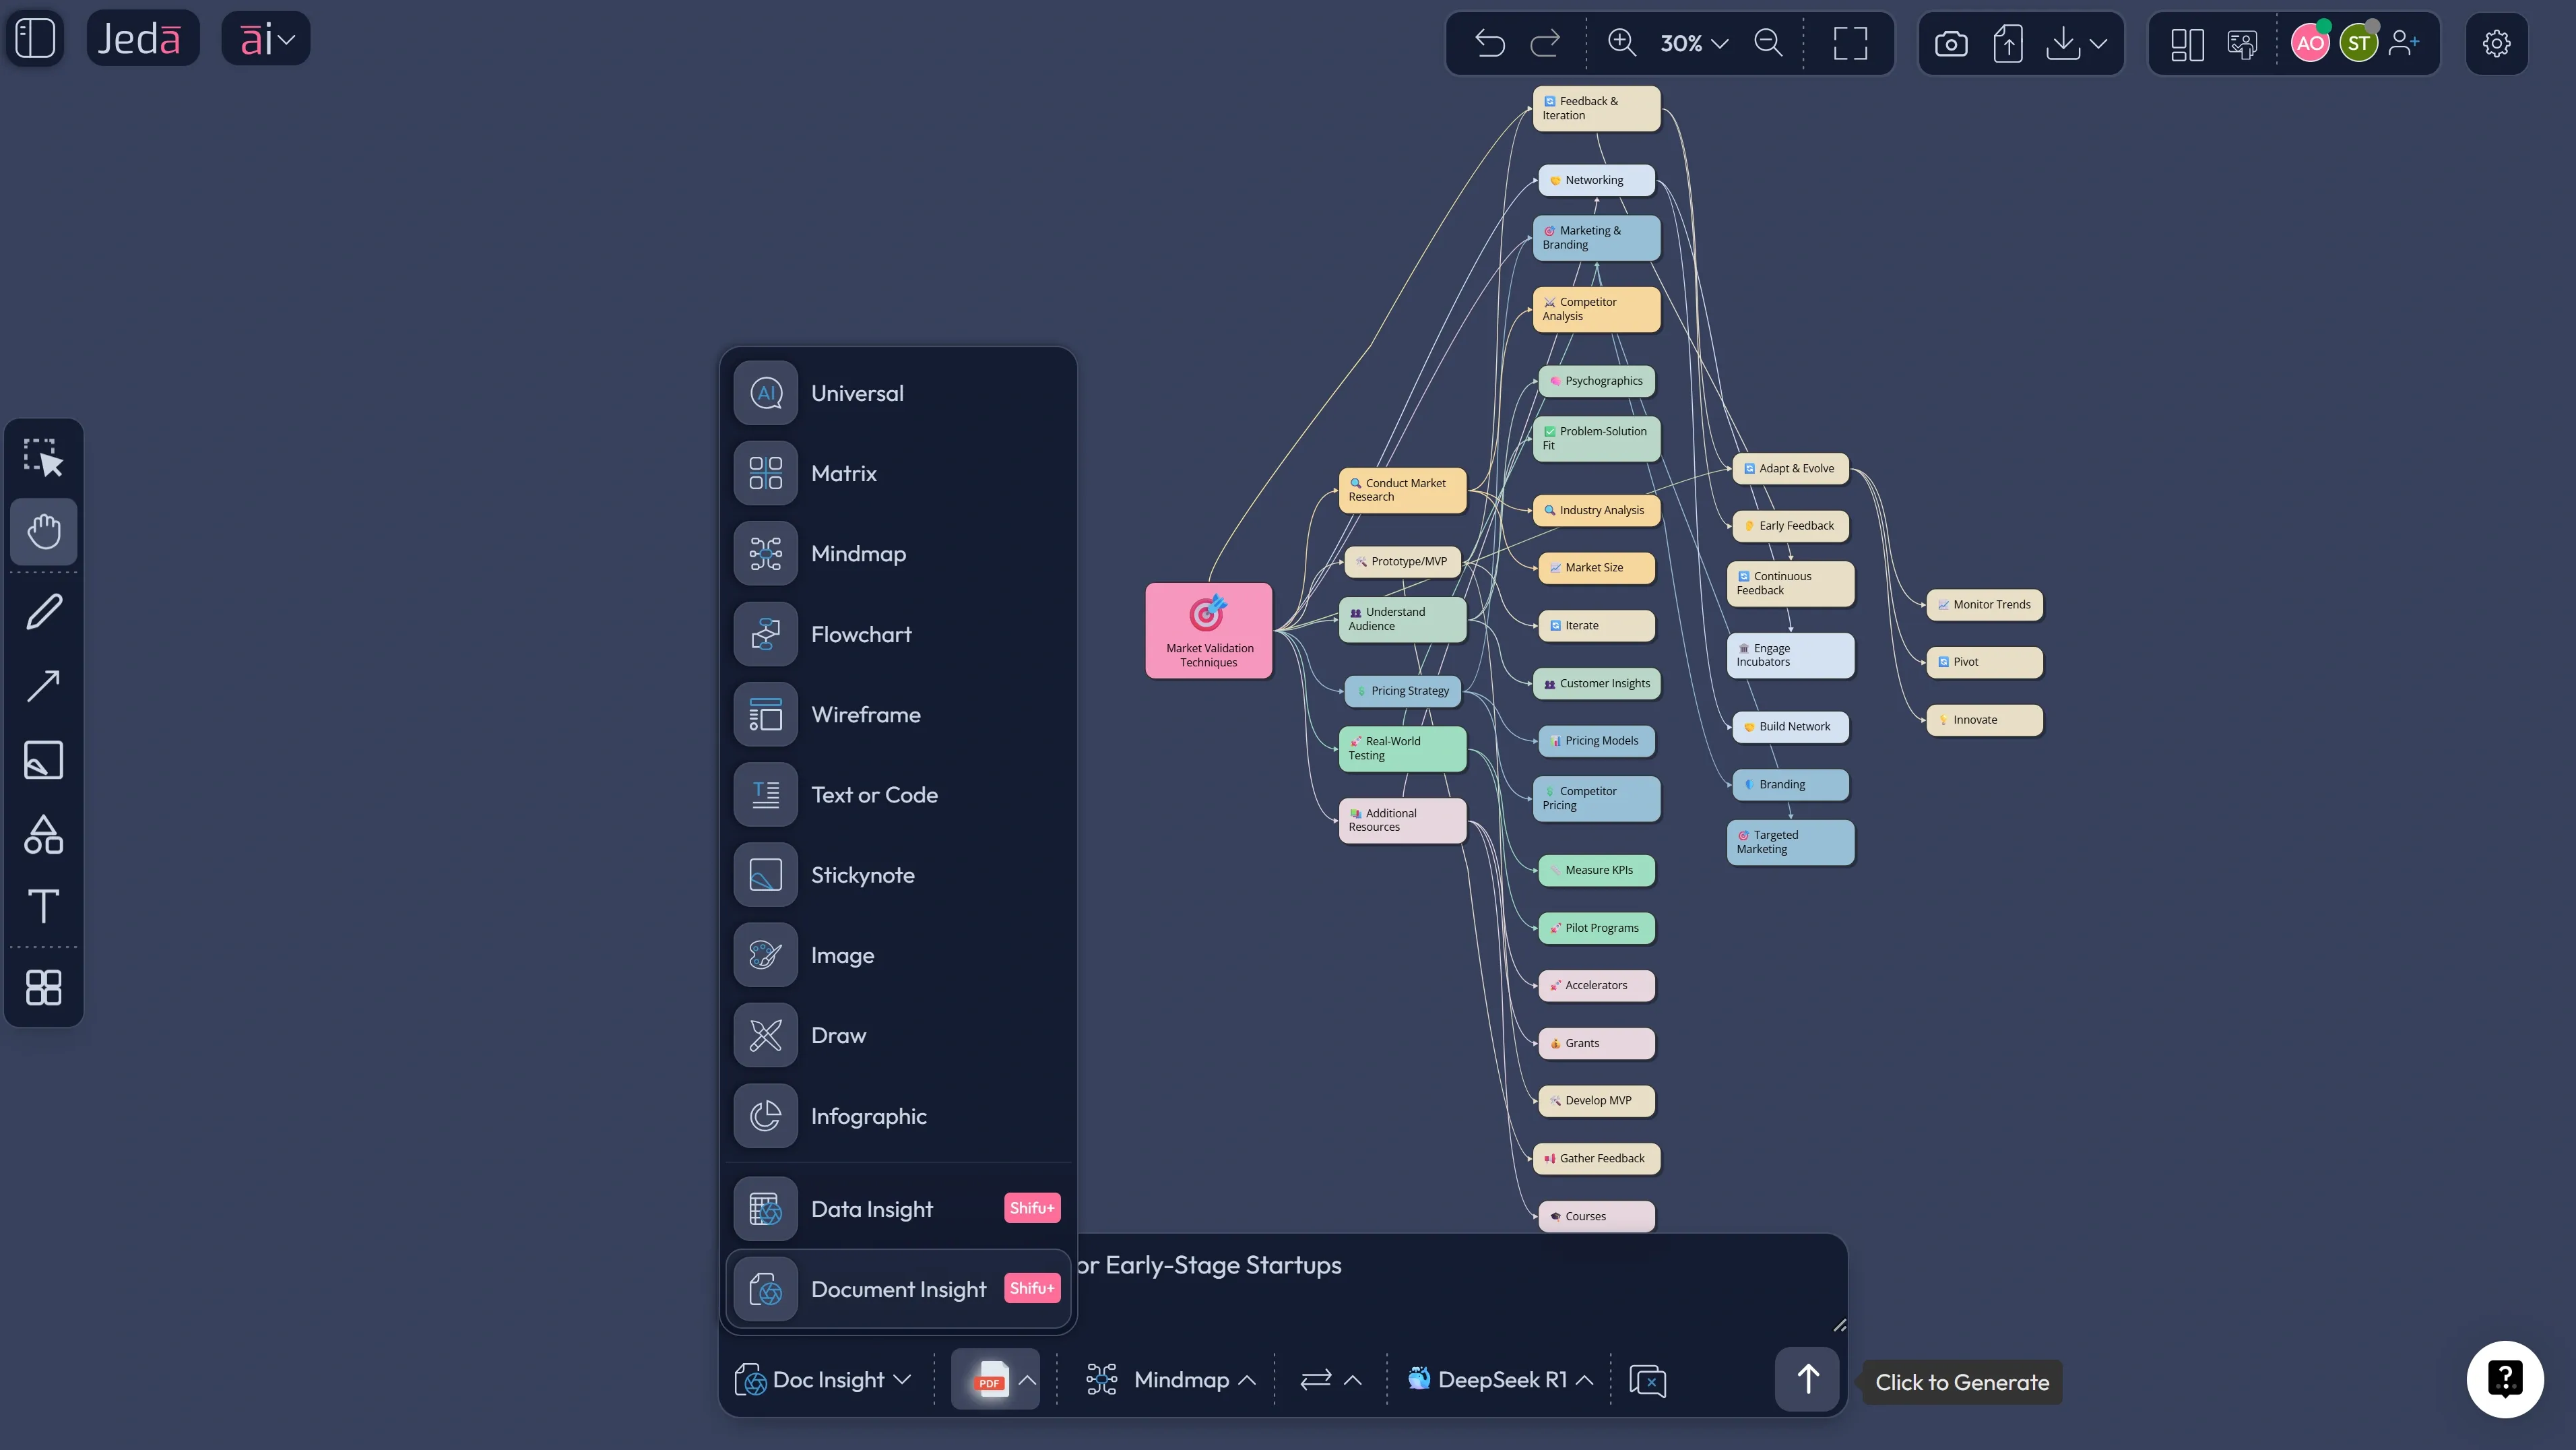Viewport: 2576px width, 1450px height.
Task: Collapse the left sidebar panel
Action: pyautogui.click(x=35, y=38)
